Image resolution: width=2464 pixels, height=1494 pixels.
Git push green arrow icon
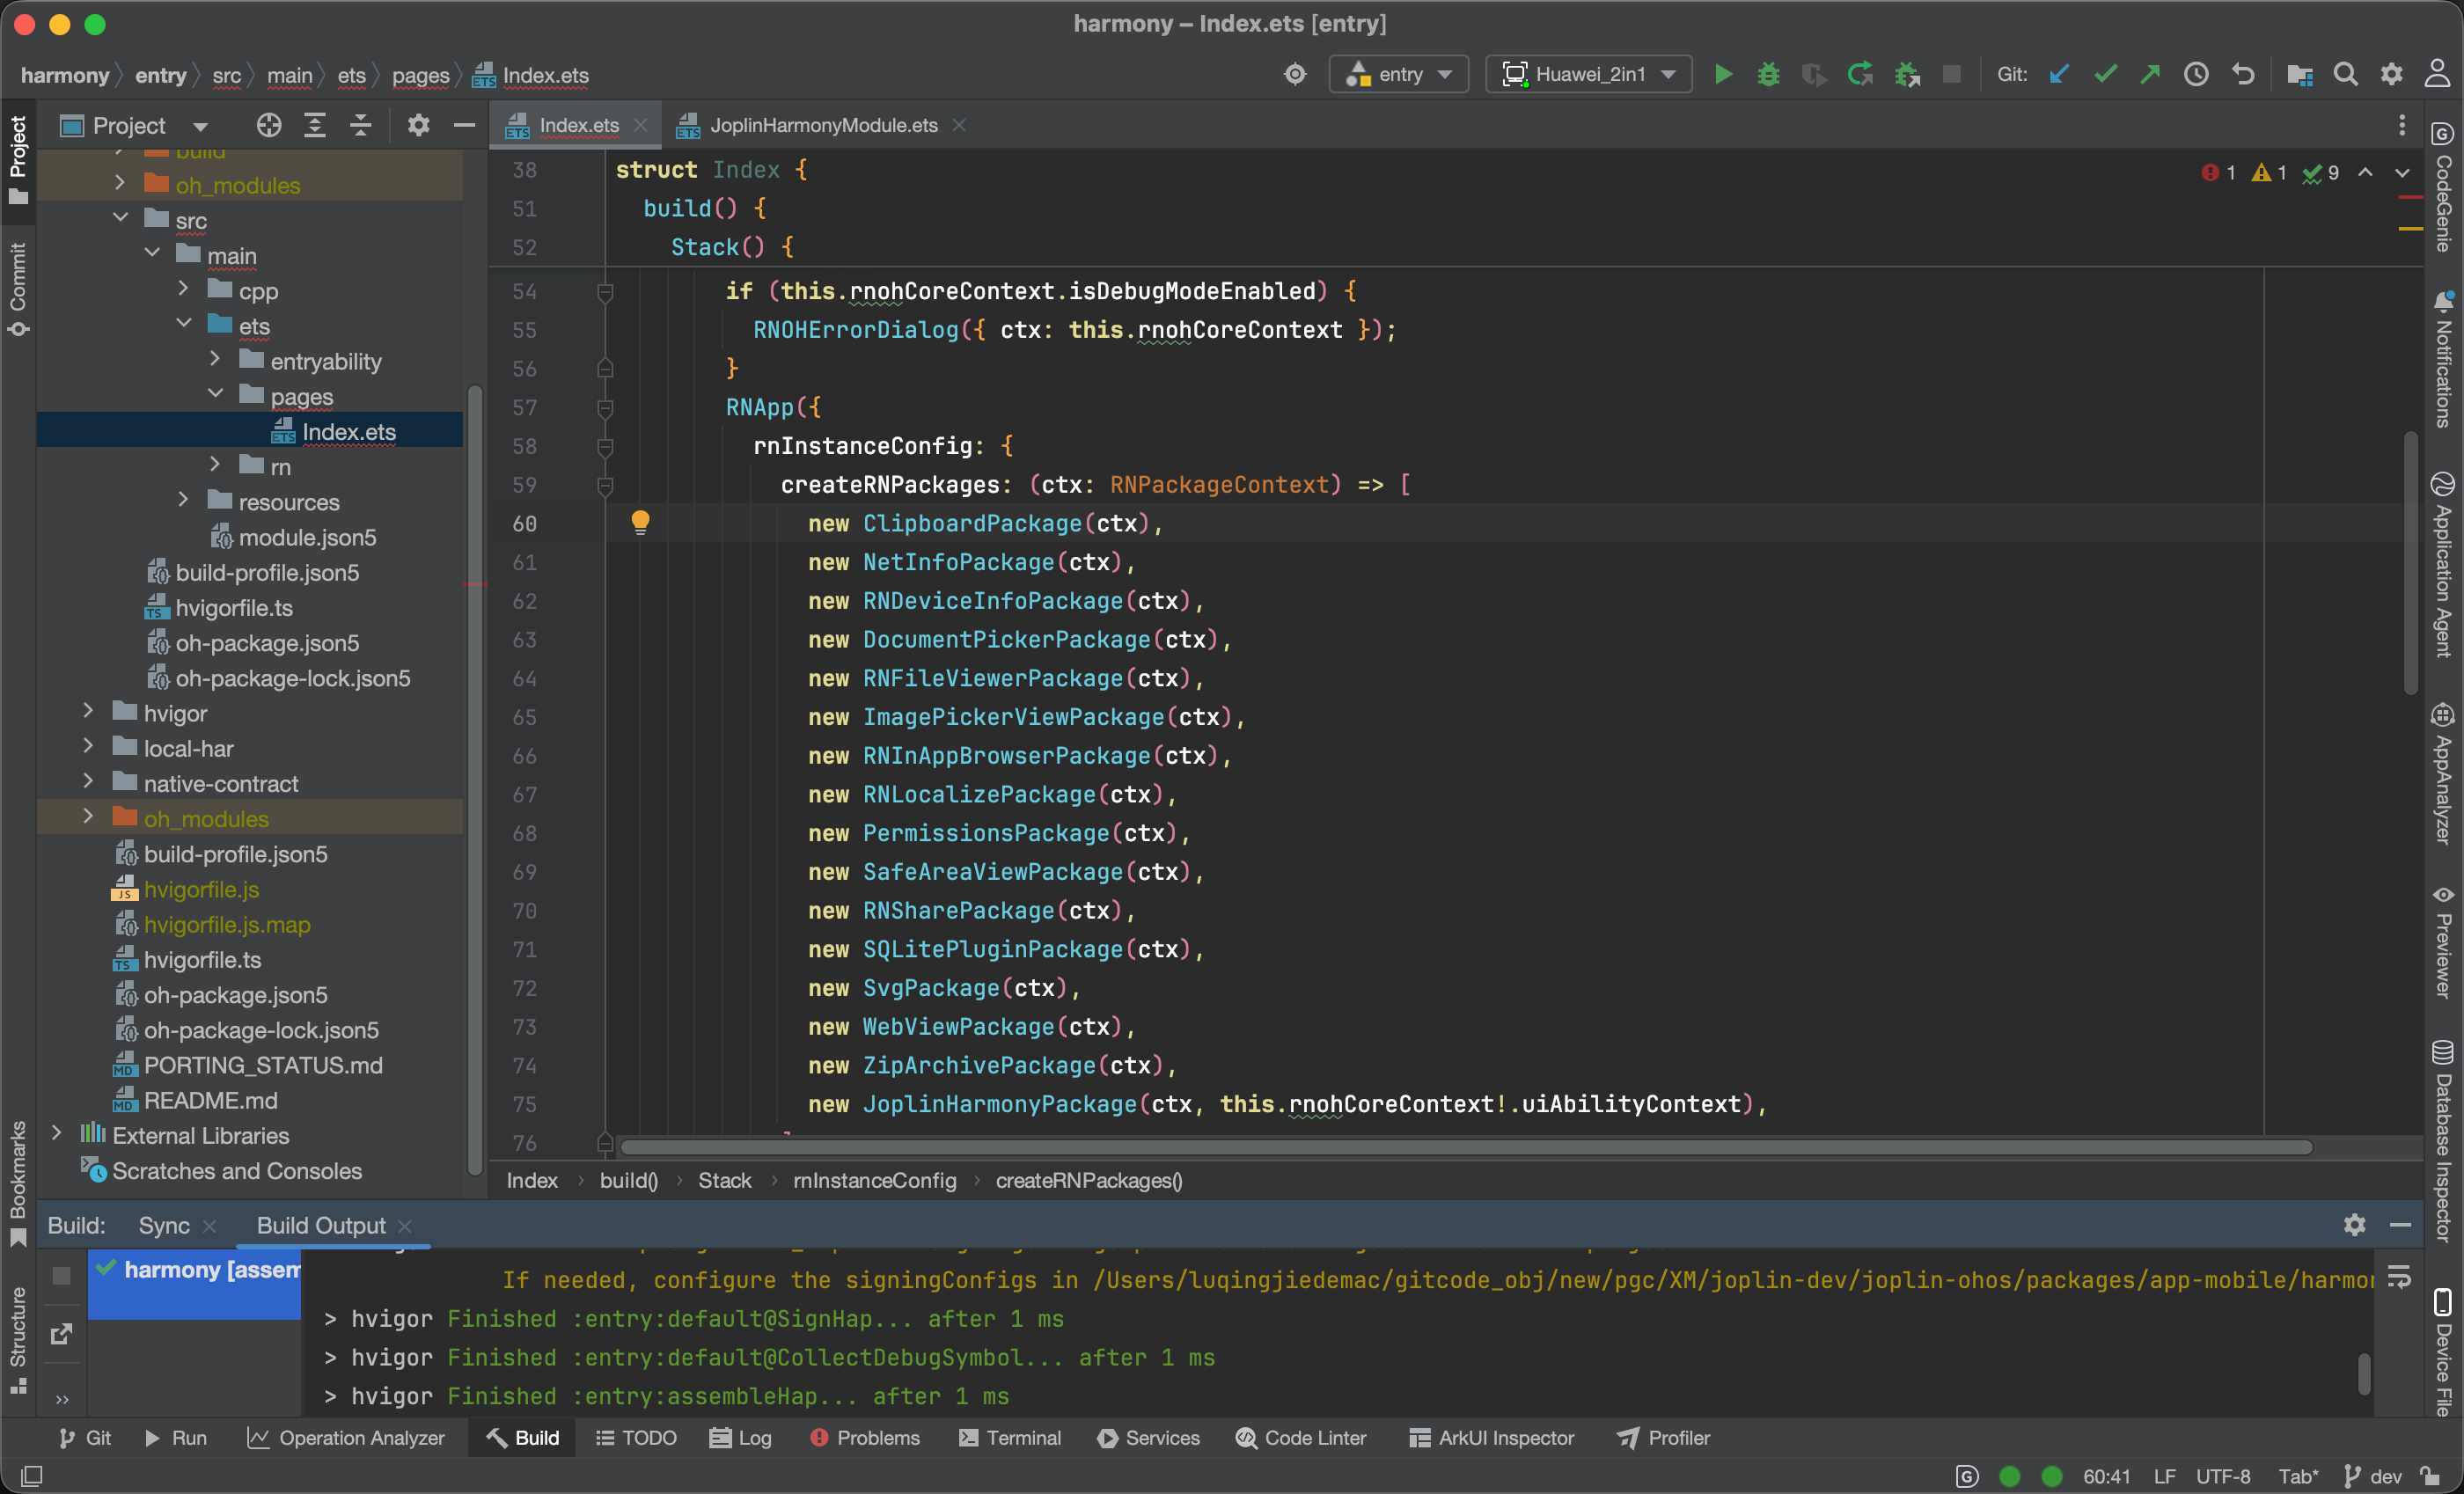tap(2150, 75)
